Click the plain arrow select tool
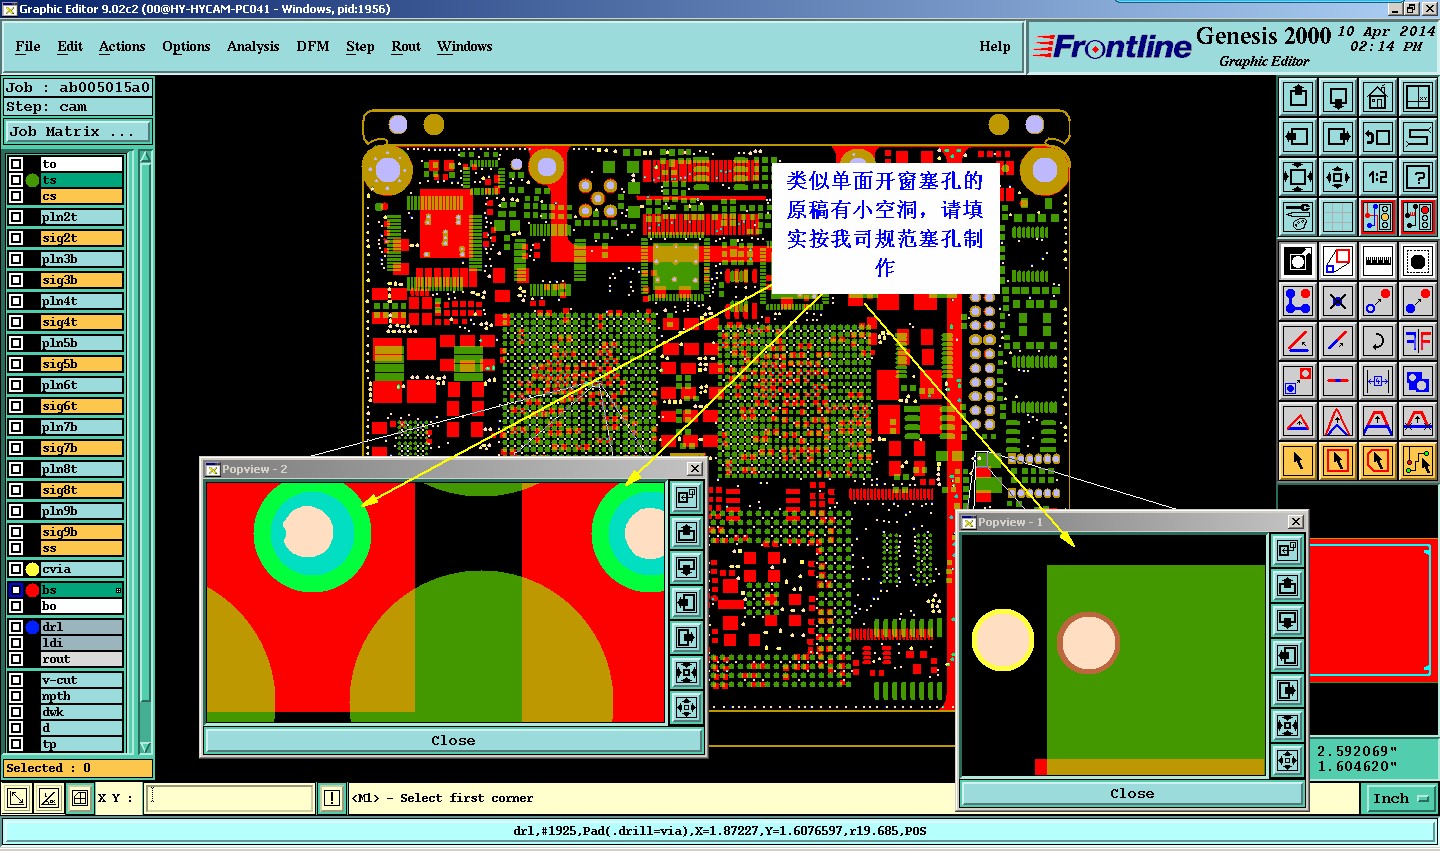Viewport: 1440px width, 851px height. tap(1298, 460)
